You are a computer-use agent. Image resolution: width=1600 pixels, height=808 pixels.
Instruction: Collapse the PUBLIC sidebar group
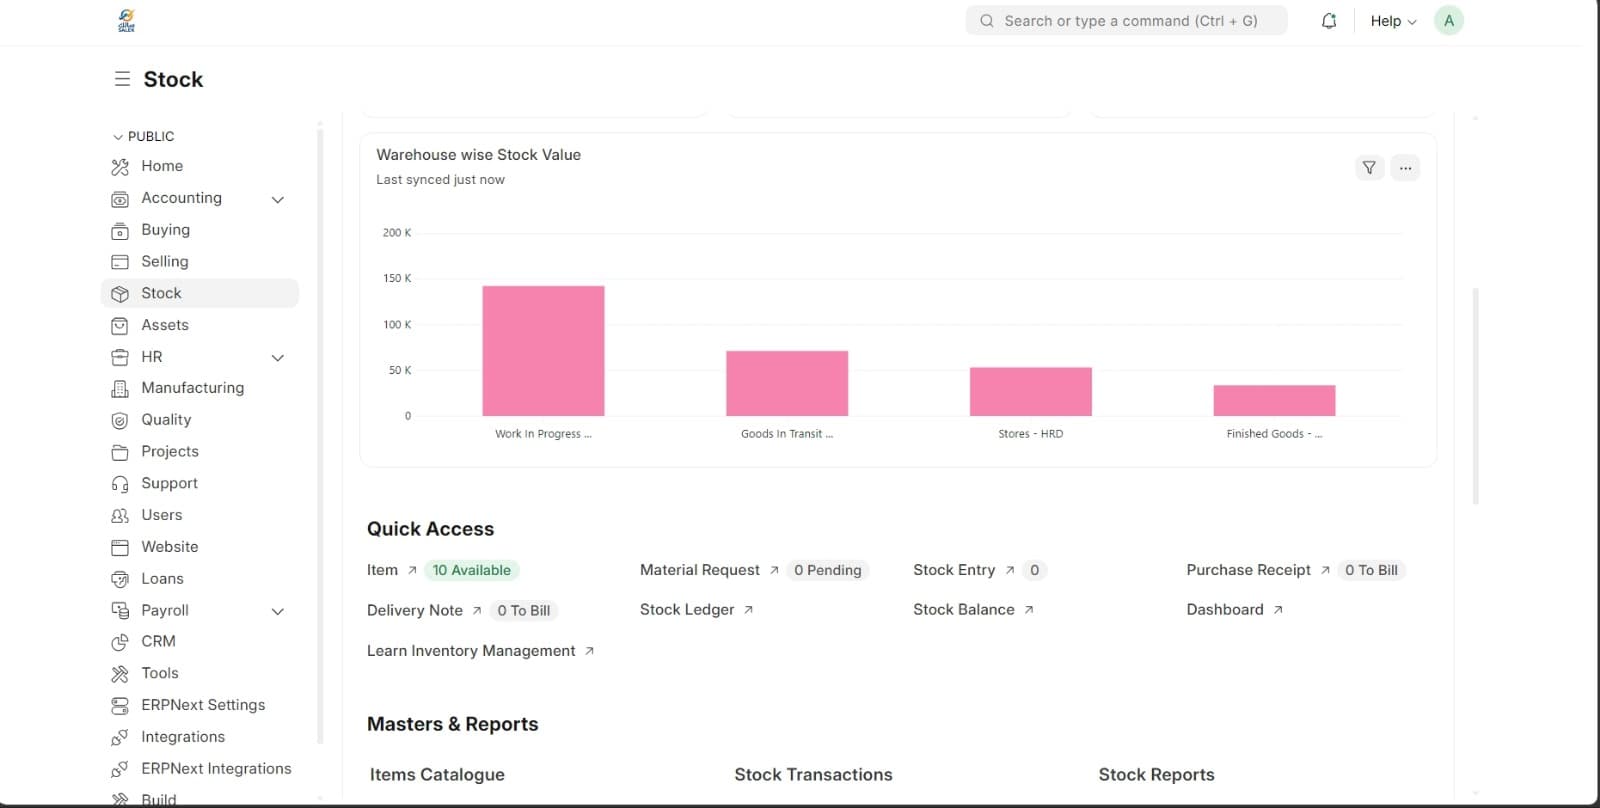click(x=144, y=136)
